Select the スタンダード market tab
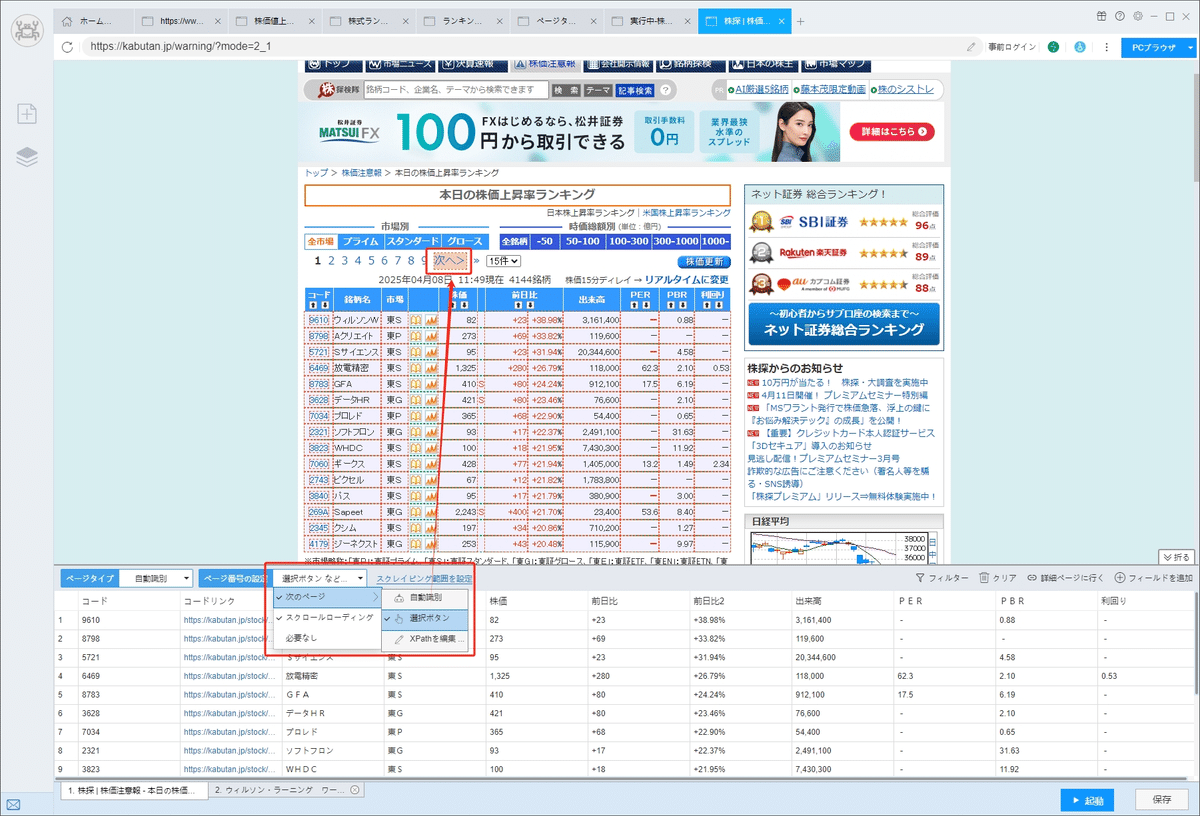 pyautogui.click(x=412, y=242)
